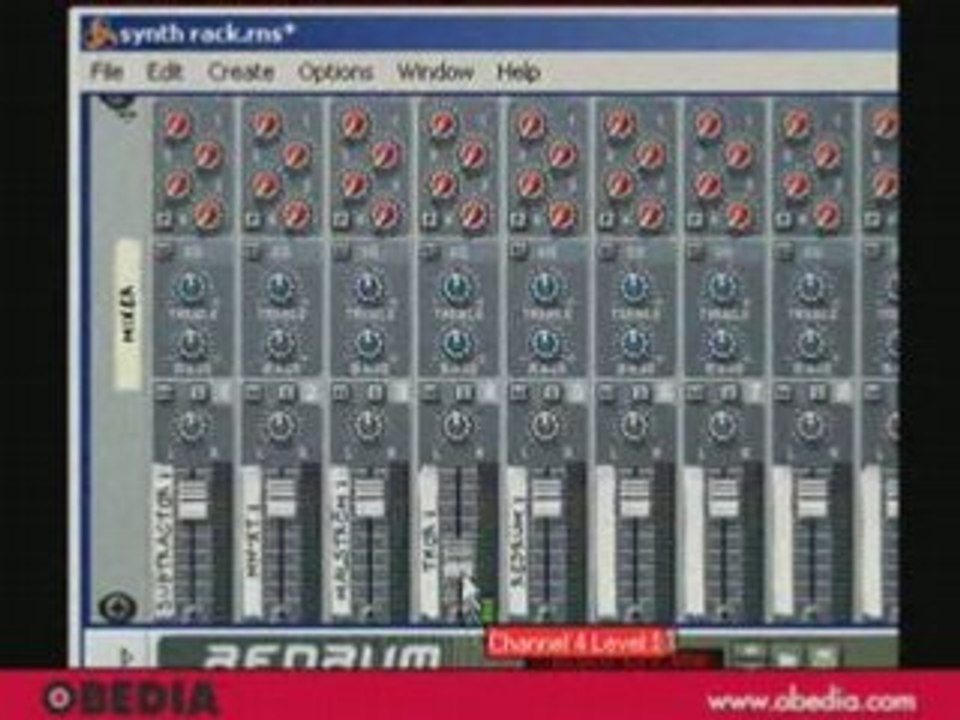The image size is (960, 720).
Task: Click aux send 1 knob on SUBTRACTOR 1 channel
Action: tap(177, 126)
